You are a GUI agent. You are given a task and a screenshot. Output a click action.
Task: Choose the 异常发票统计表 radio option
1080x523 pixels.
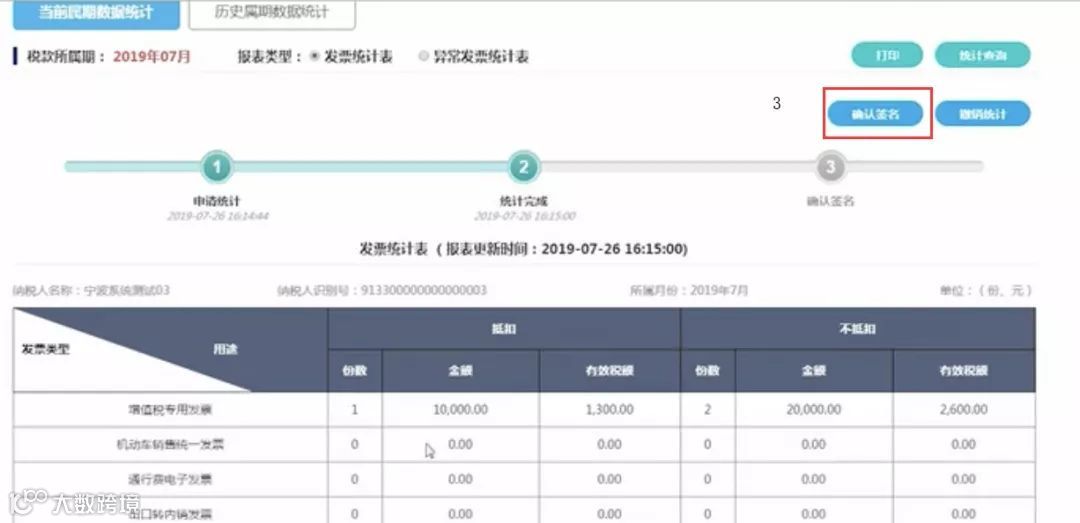(x=424, y=57)
